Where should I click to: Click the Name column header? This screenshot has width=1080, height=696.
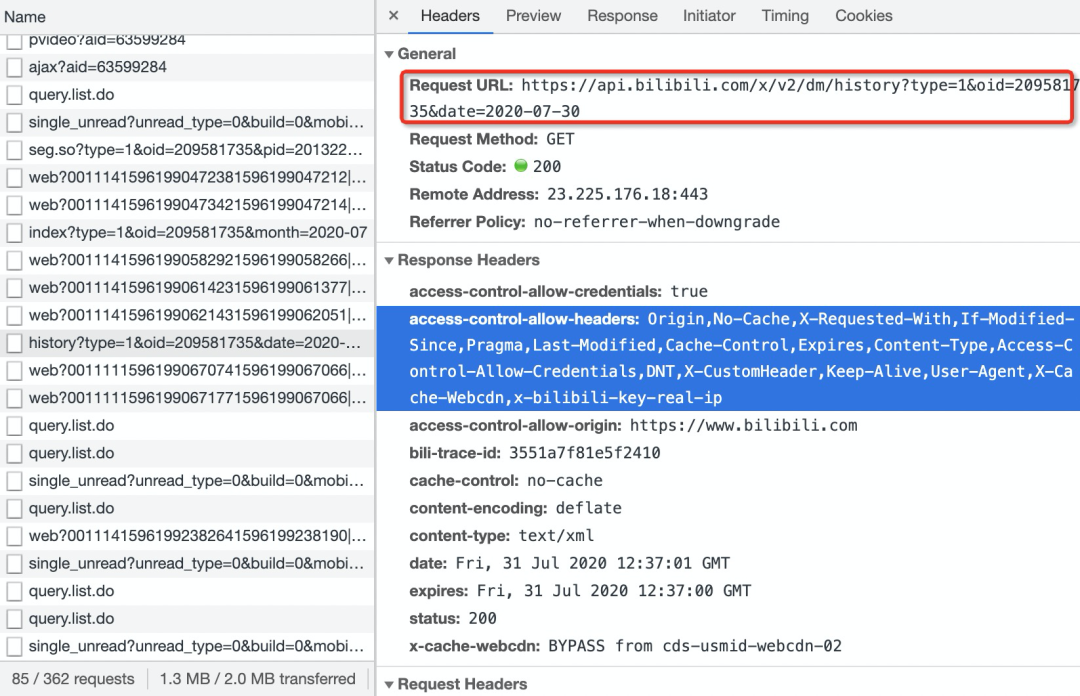click(25, 17)
